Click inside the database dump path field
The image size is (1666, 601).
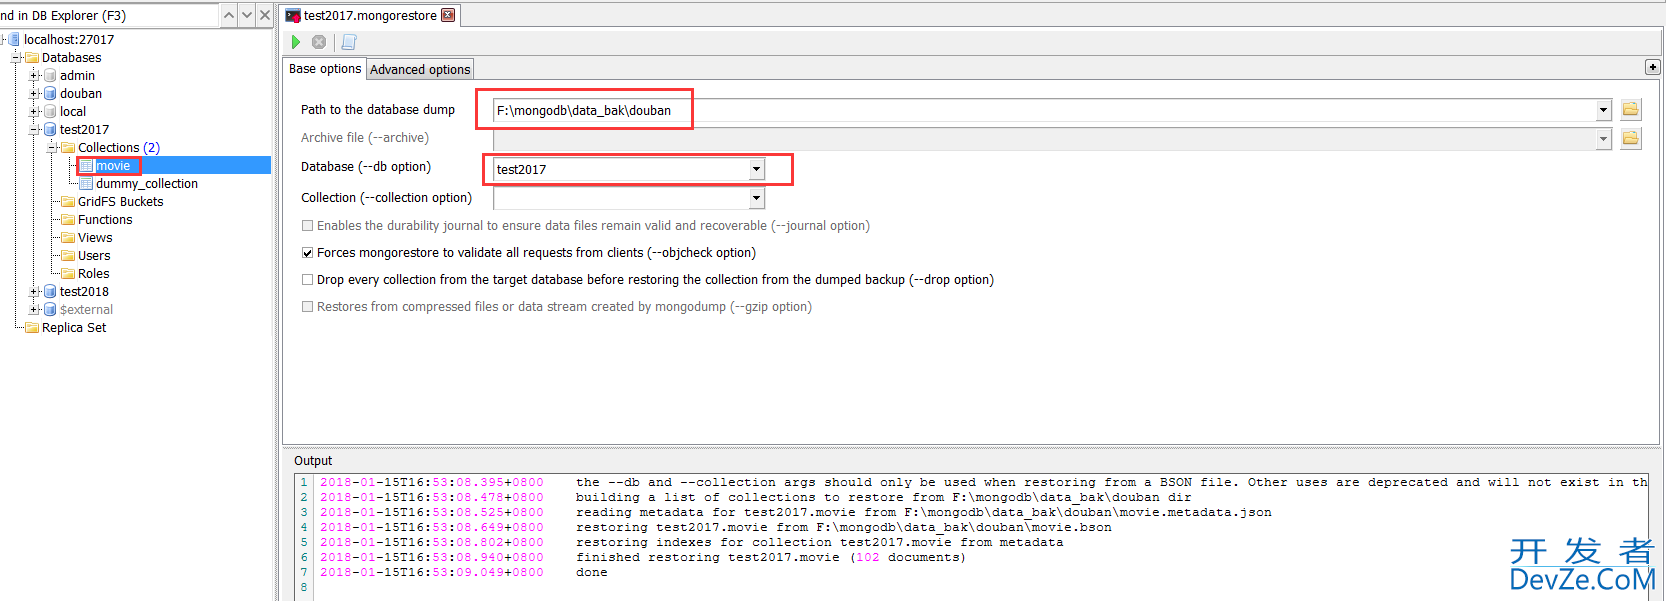(x=1044, y=110)
